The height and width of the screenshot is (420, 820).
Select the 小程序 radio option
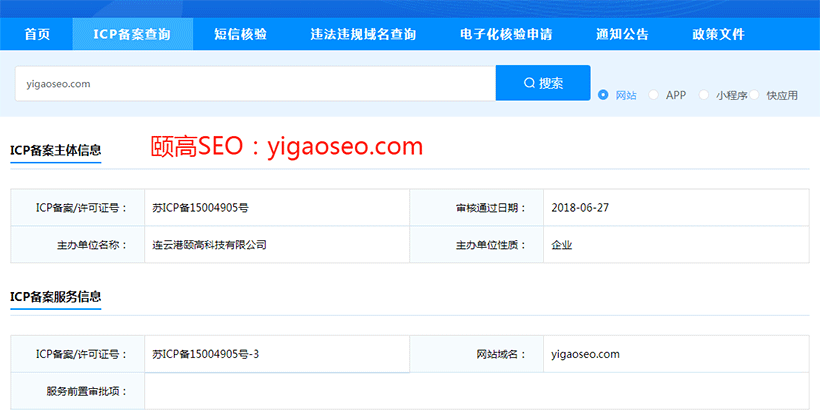click(704, 95)
